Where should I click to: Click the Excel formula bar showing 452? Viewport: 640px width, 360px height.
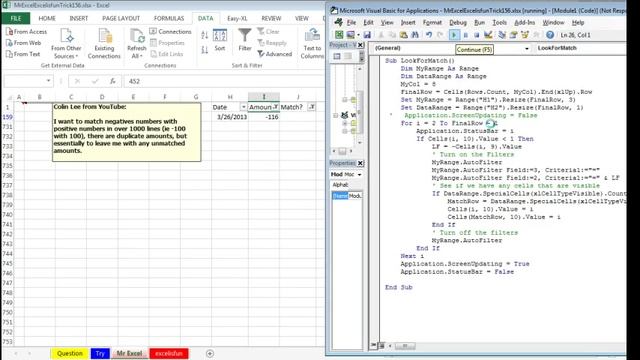coord(224,81)
